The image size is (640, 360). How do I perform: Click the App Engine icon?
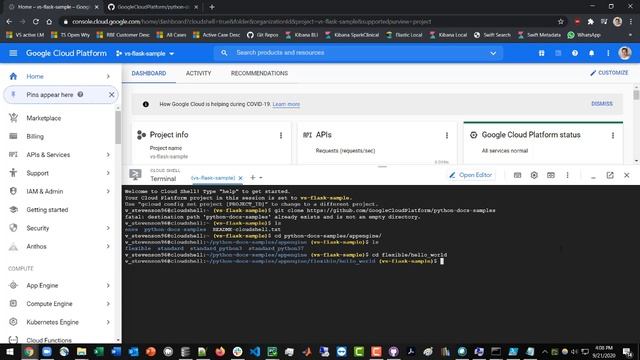pyautogui.click(x=13, y=285)
